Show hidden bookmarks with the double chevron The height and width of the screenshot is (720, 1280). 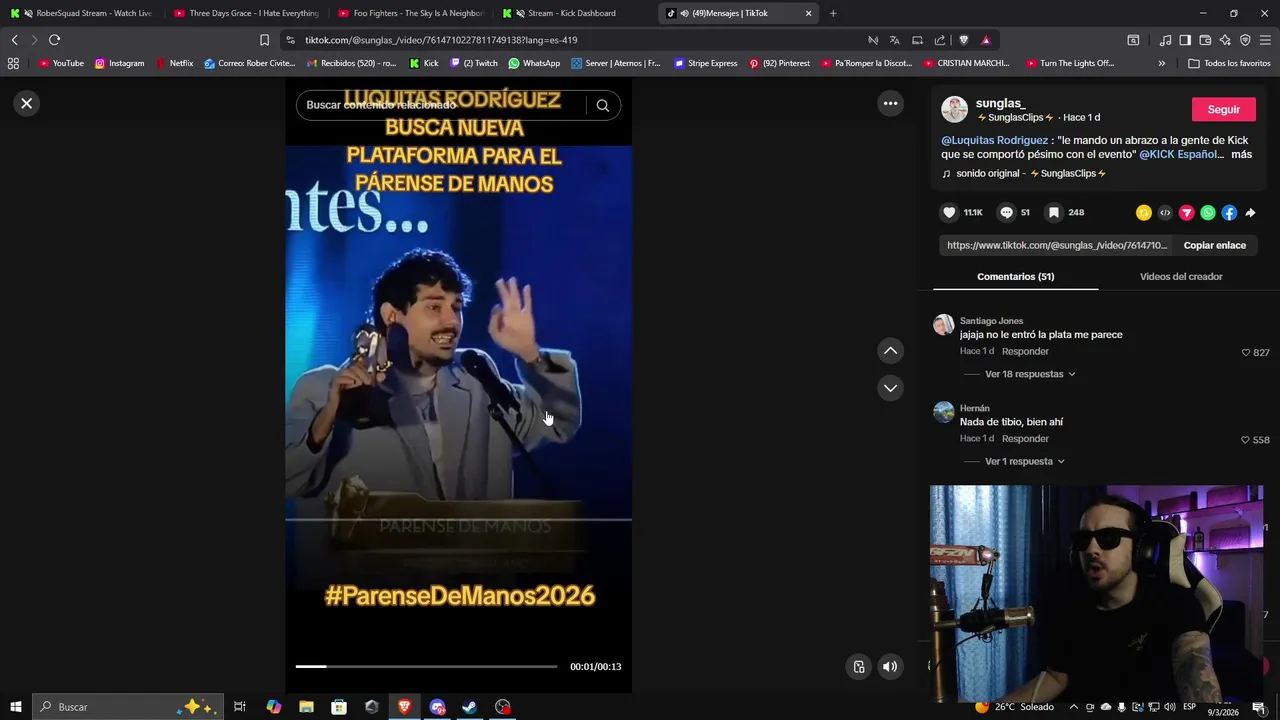click(1161, 63)
